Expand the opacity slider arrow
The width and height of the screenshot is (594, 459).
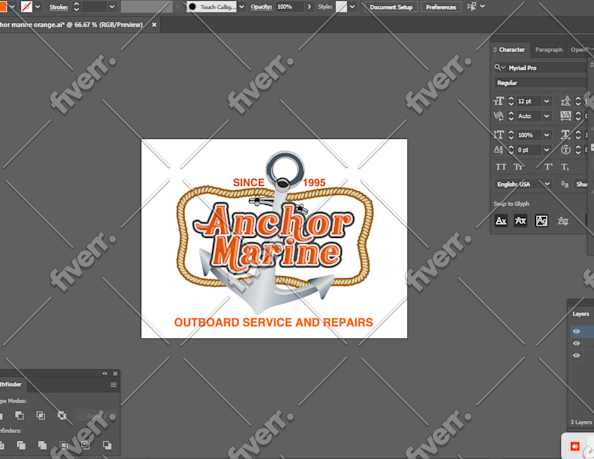[309, 7]
